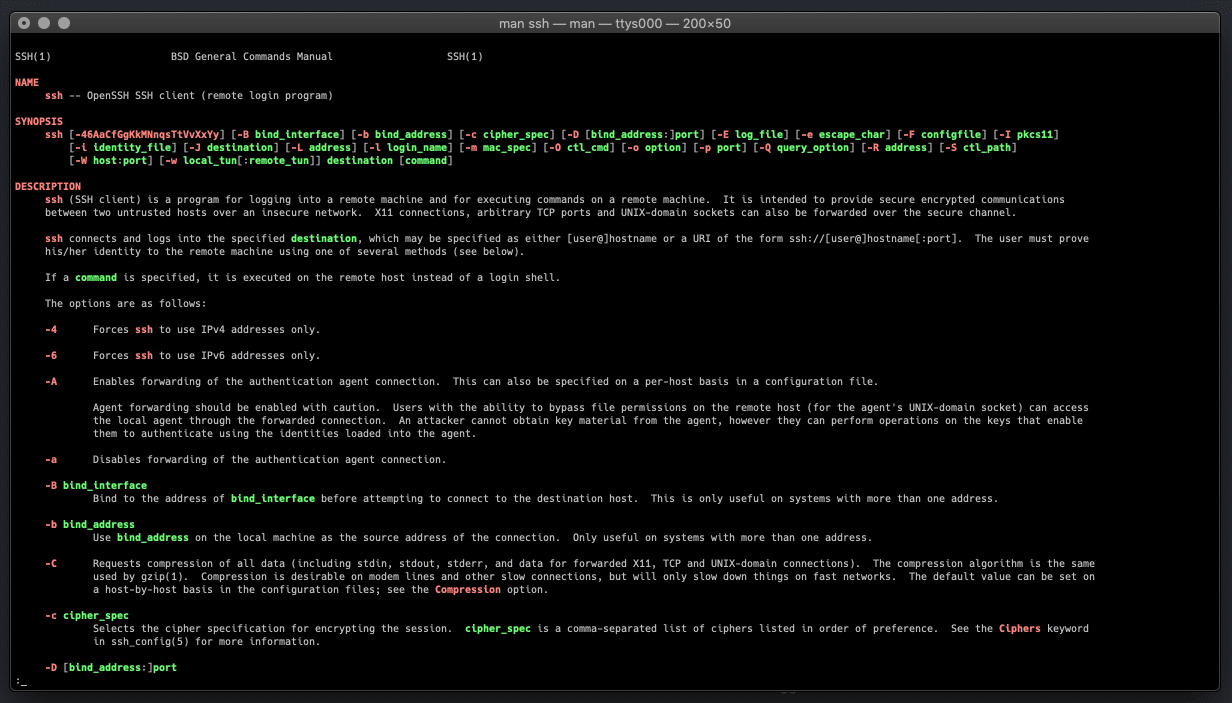1232x703 pixels.
Task: Click the highlighted 'Ciphers' keyword
Action: pyautogui.click(x=1020, y=628)
